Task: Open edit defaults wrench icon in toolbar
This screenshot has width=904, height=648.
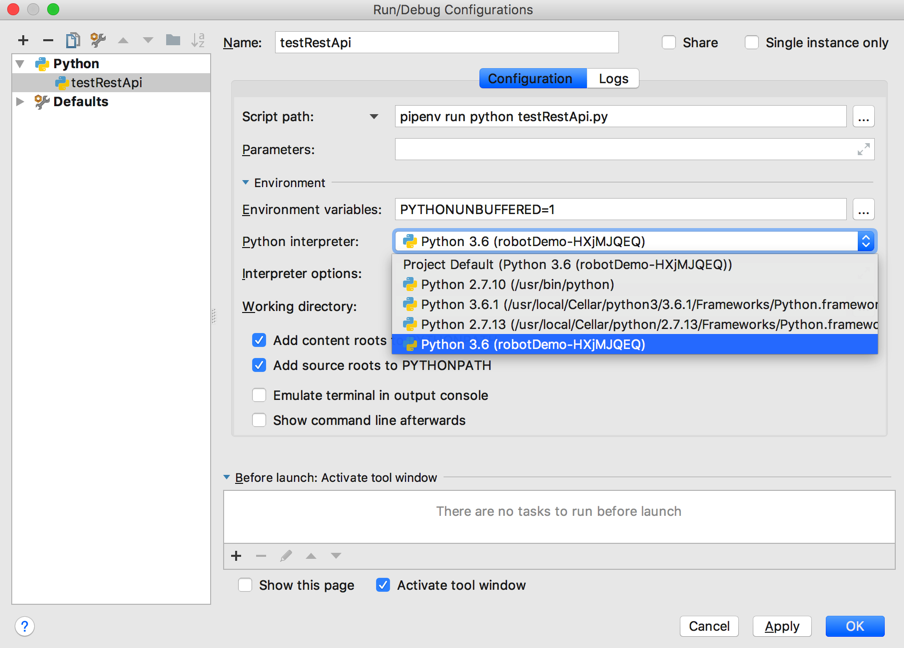Action: click(x=98, y=40)
